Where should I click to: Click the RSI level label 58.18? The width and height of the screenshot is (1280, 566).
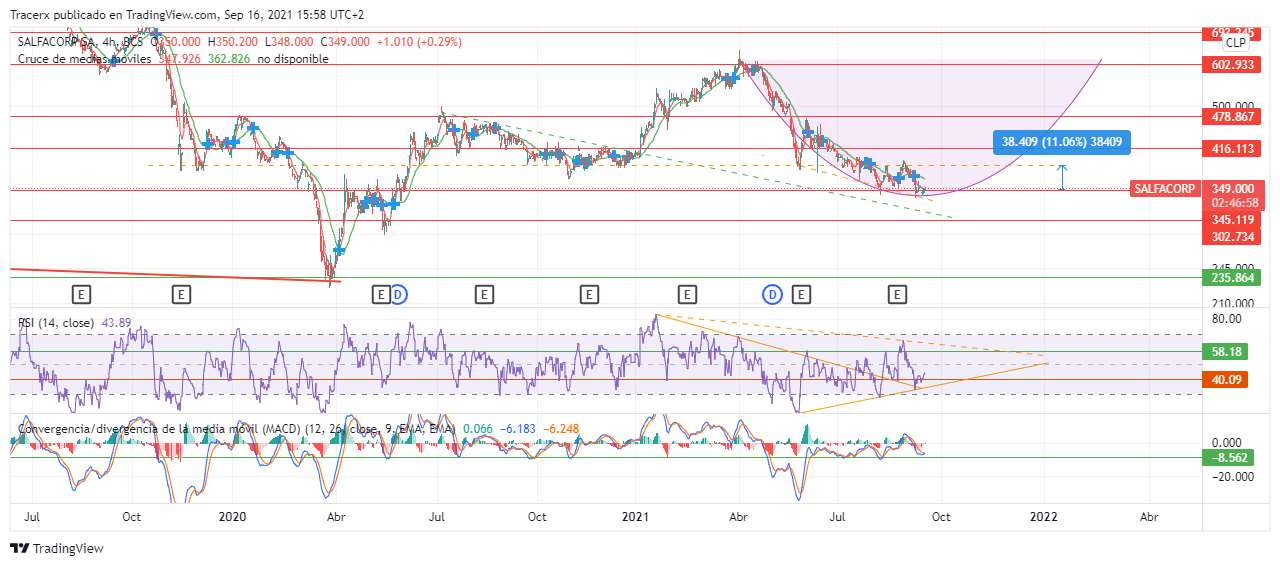pos(1225,352)
